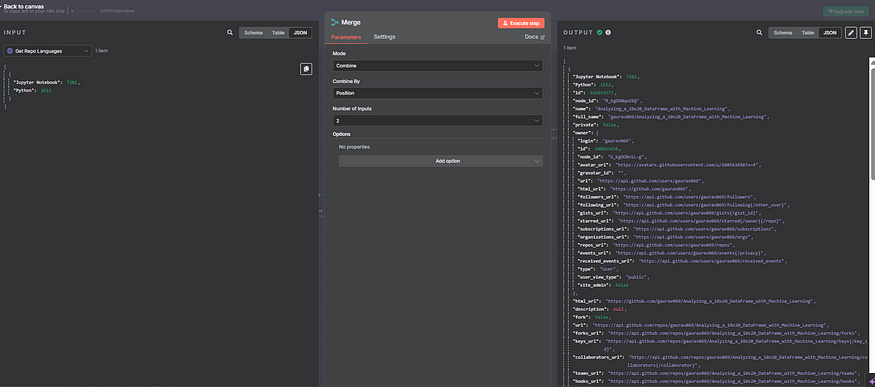This screenshot has width=875, height=387.
Task: Click the "login": "gaurav069" line
Action: (x=607, y=141)
